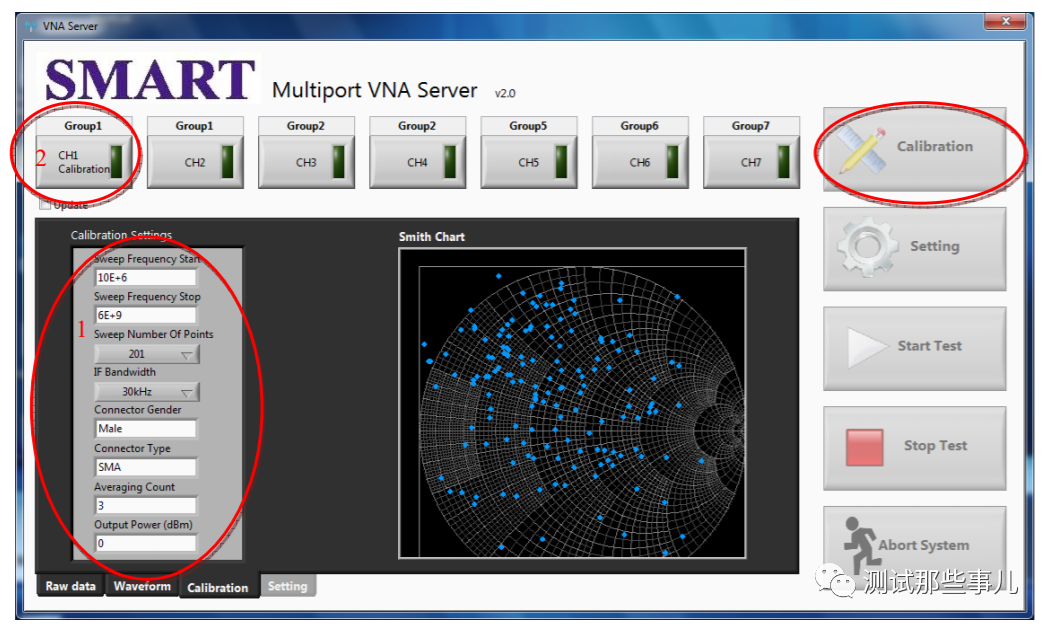Open the Sweep Number Of Points dropdown
The width and height of the screenshot is (1053, 629).
146,354
